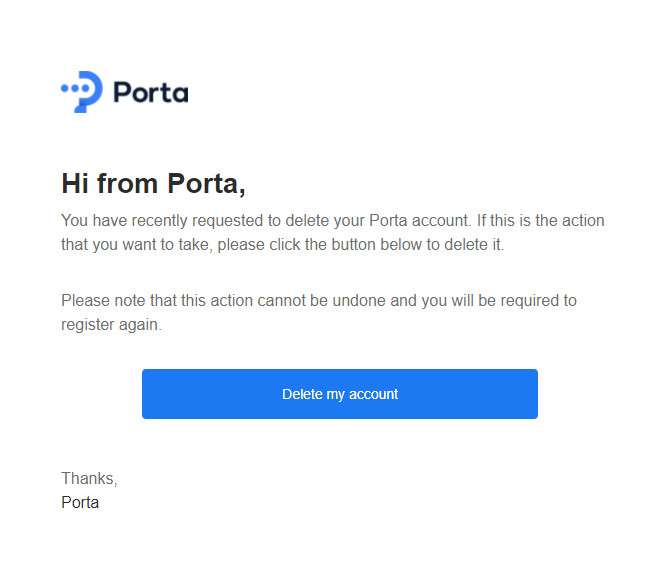Confirm deletion with Delete my account button
This screenshot has width=660, height=563.
point(340,394)
